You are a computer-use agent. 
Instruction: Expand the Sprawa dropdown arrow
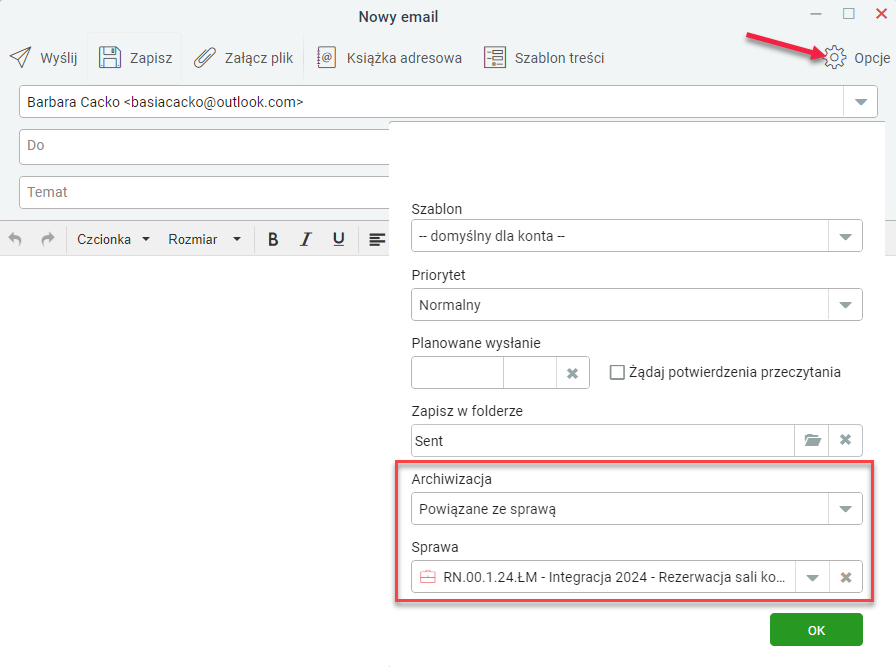(812, 577)
